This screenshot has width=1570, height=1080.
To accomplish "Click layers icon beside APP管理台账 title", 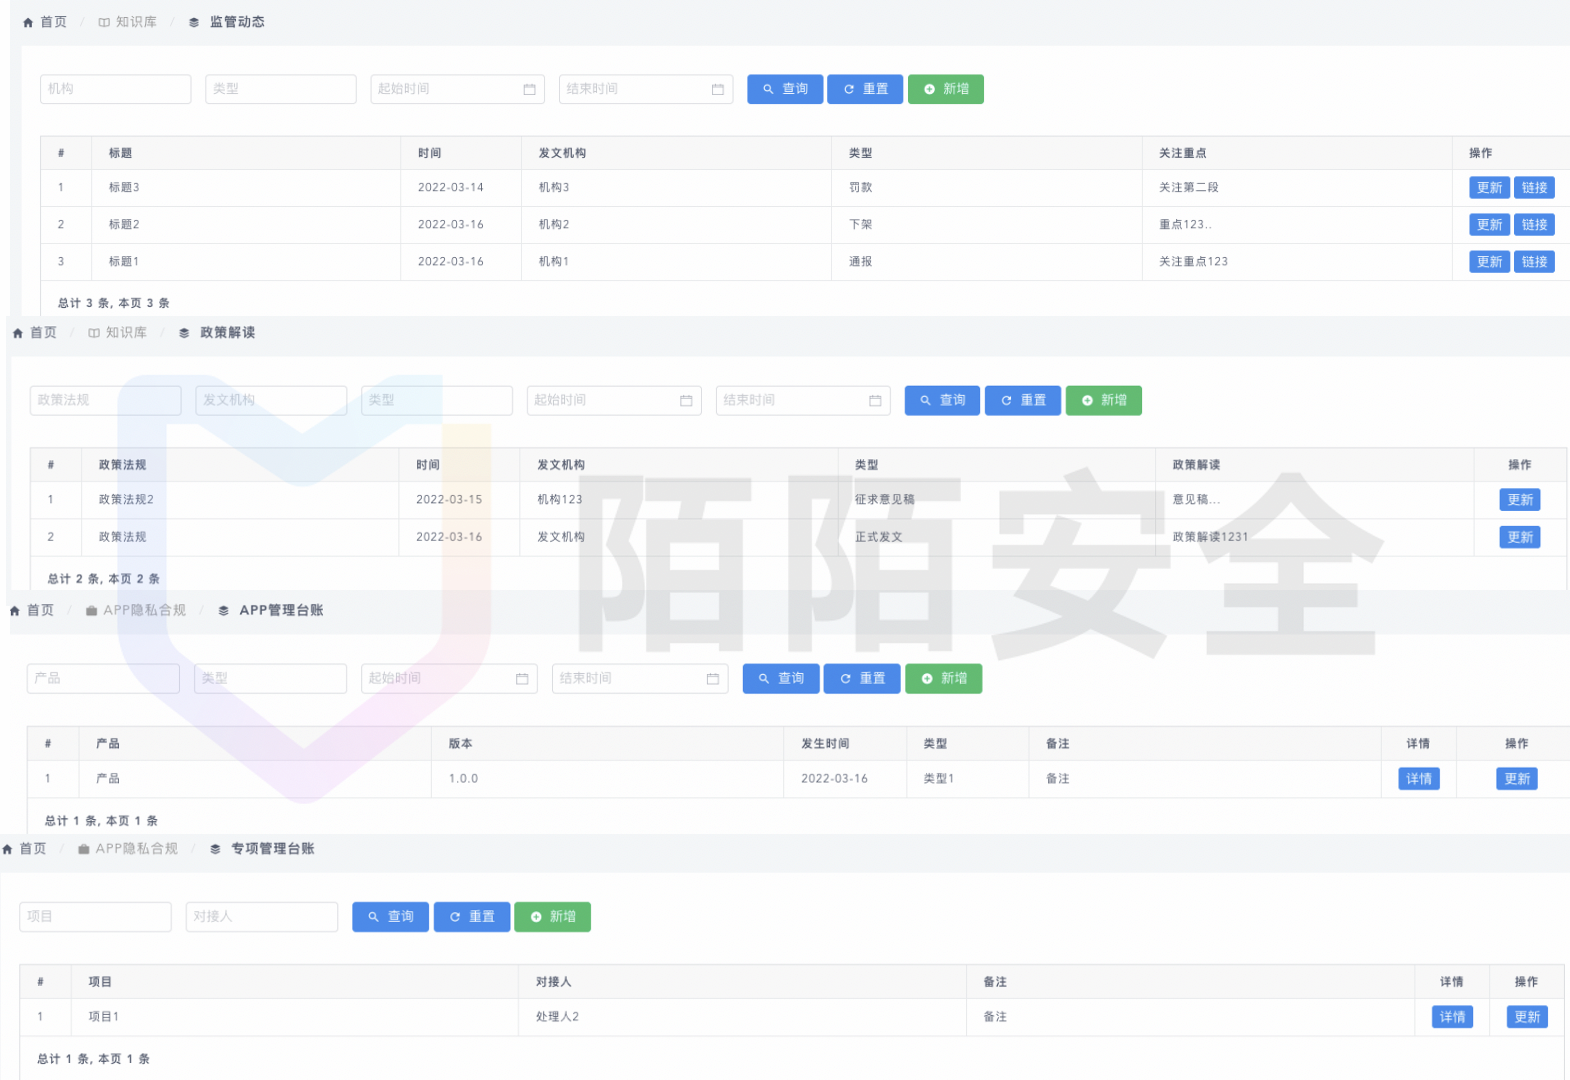I will [223, 611].
